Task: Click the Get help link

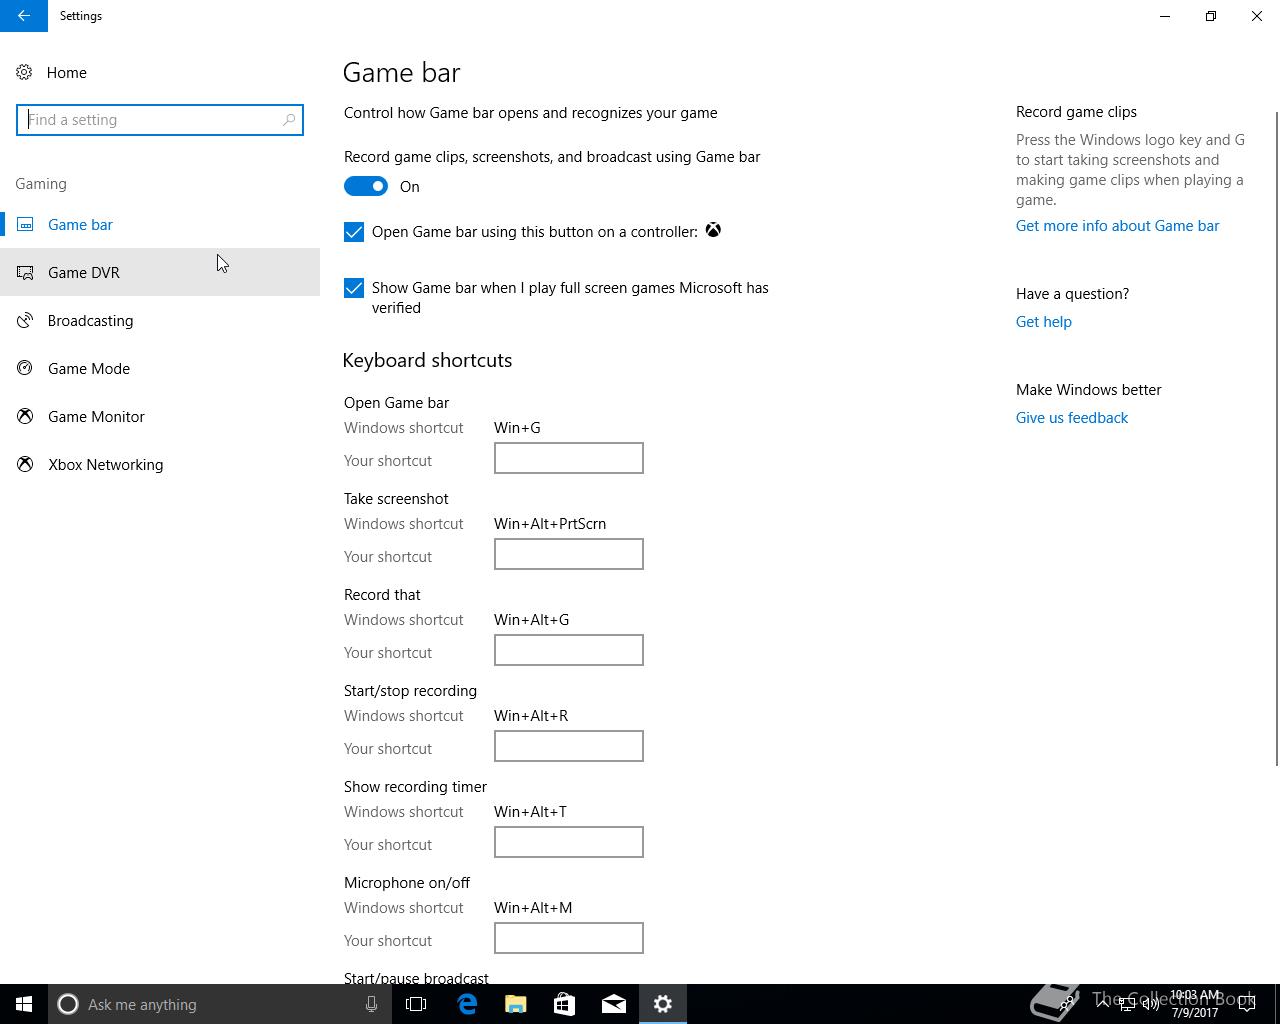Action: (1044, 322)
